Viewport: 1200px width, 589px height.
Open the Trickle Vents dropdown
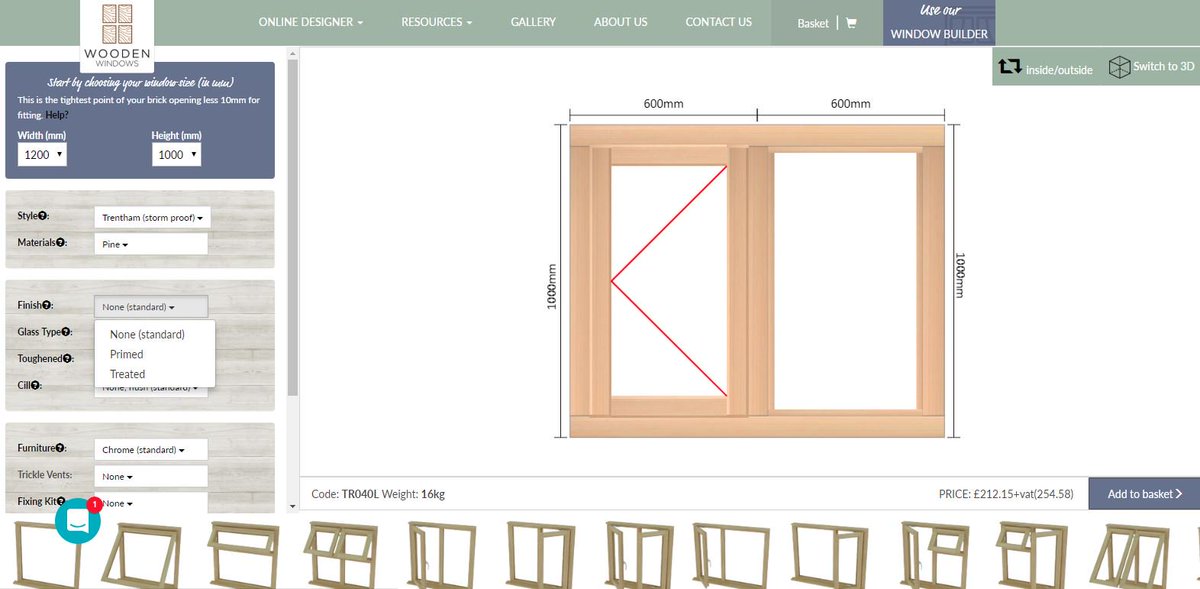point(151,477)
